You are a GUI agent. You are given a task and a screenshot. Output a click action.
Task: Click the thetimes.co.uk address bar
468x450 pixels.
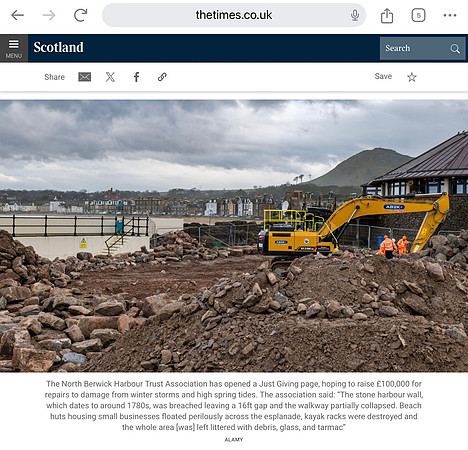[234, 15]
